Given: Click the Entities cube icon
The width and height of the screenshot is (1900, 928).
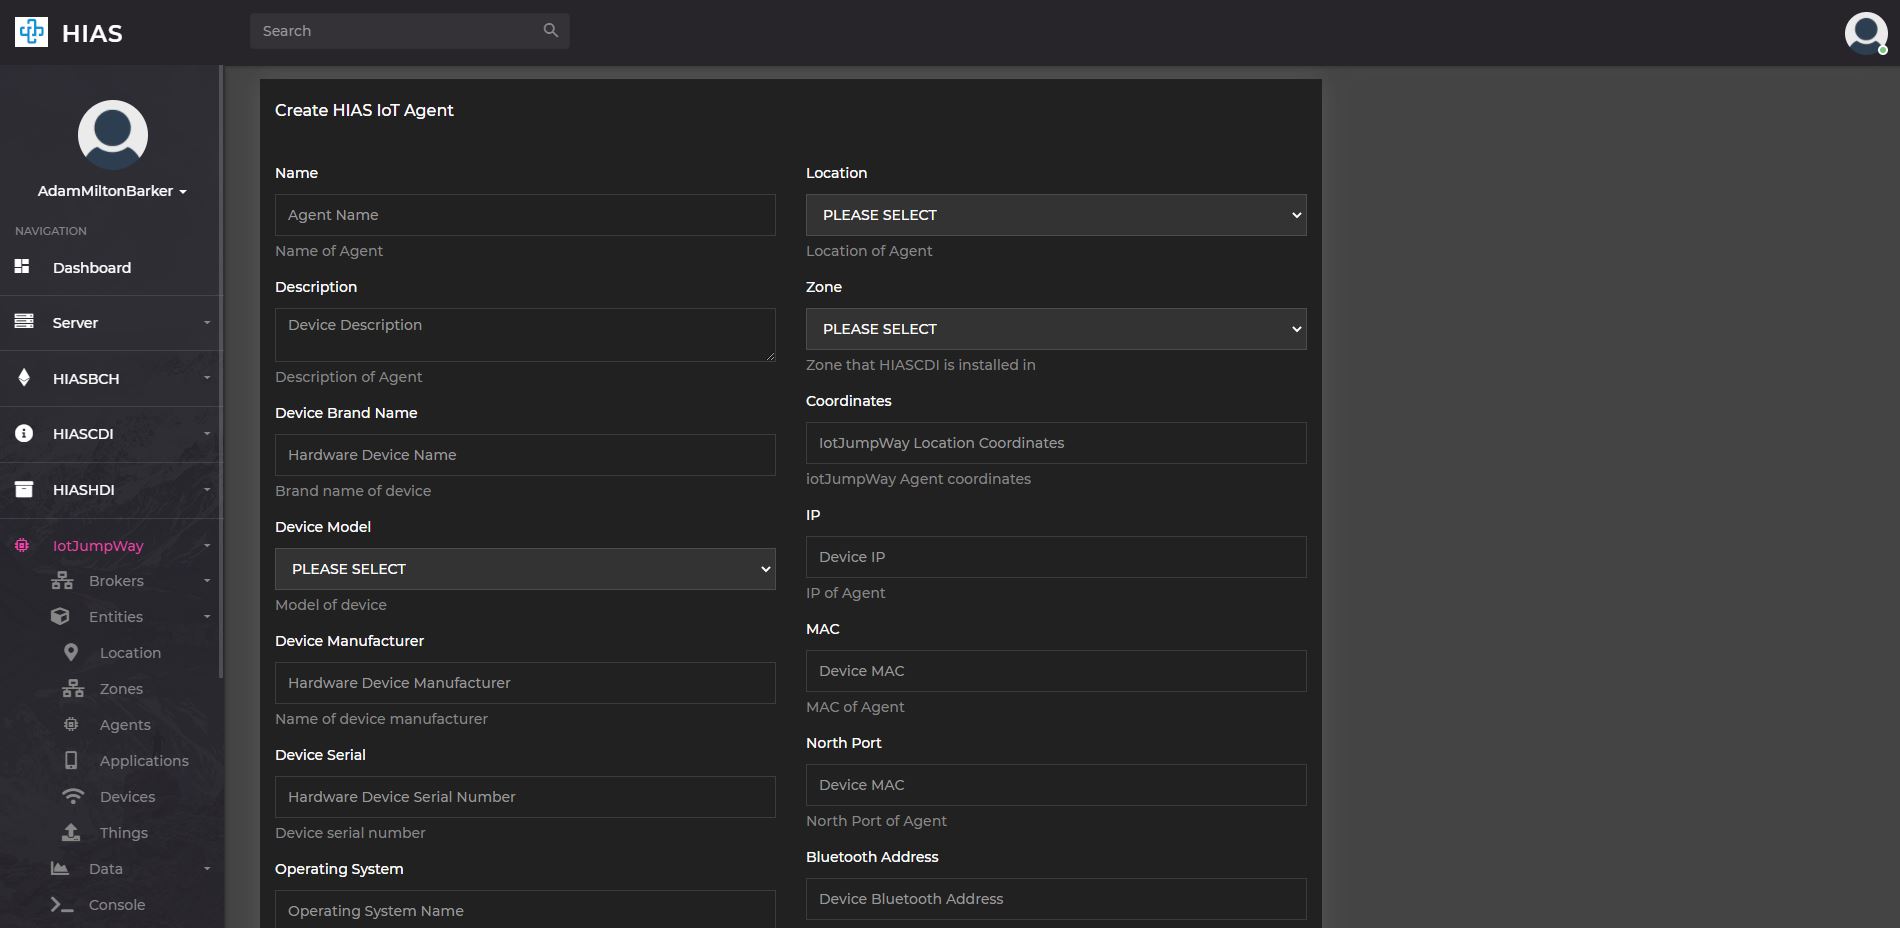Looking at the screenshot, I should tap(60, 616).
